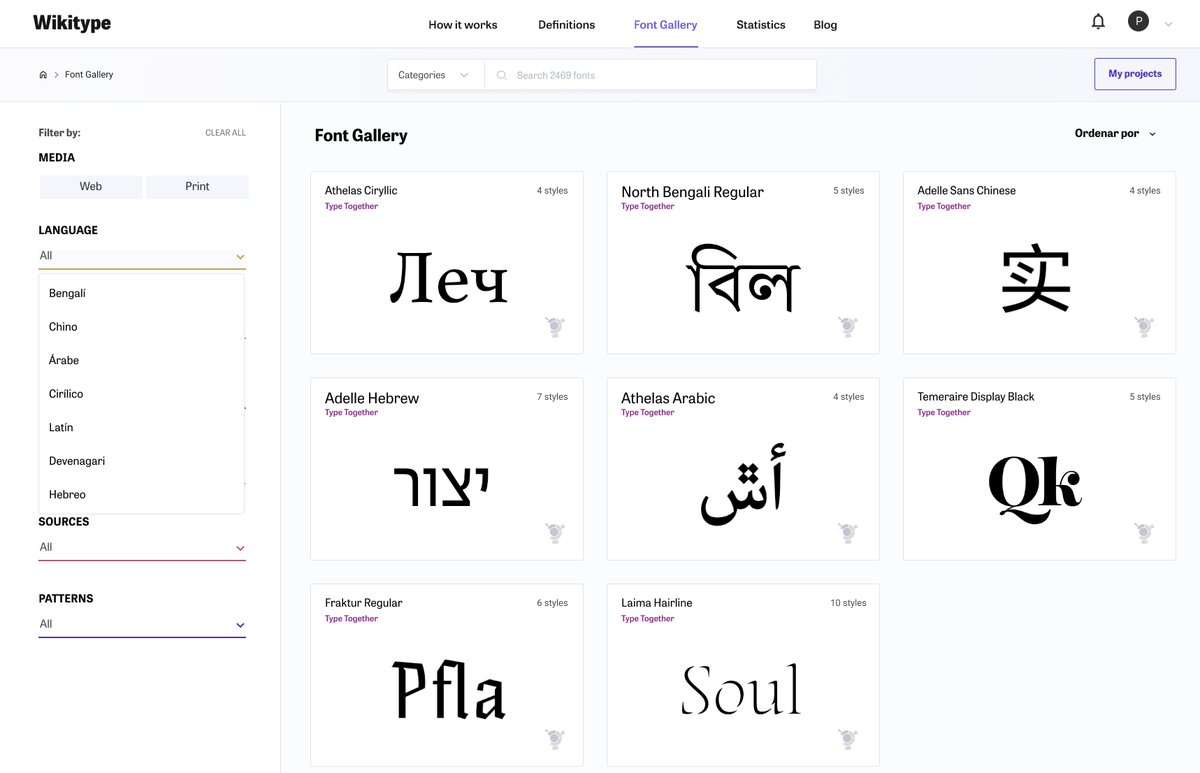Open the Statistics page
1200x773 pixels.
tap(760, 25)
